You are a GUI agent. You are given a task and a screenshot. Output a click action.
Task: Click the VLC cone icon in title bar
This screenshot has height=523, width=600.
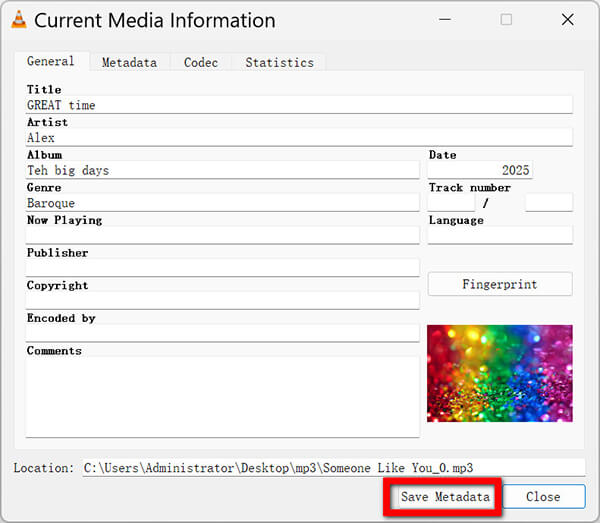[x=19, y=20]
